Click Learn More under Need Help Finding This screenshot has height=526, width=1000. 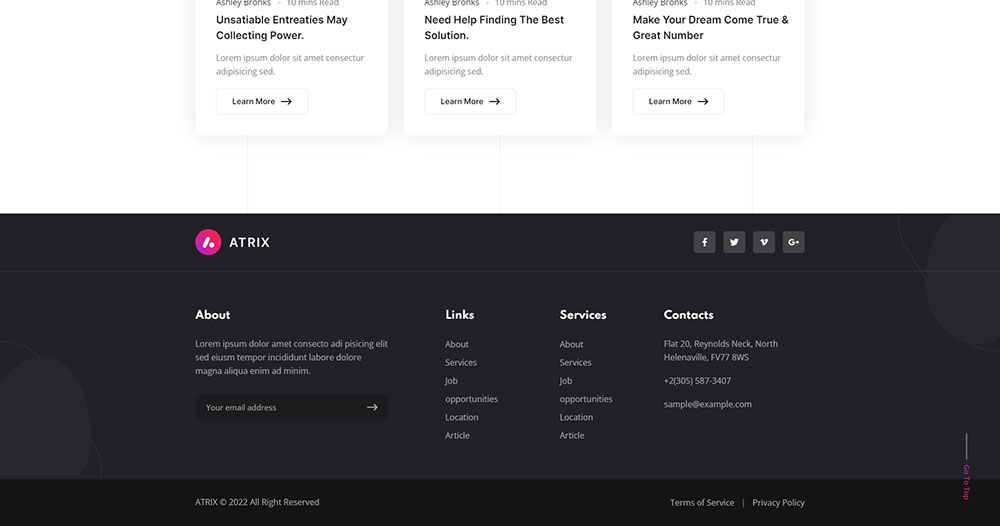(469, 101)
